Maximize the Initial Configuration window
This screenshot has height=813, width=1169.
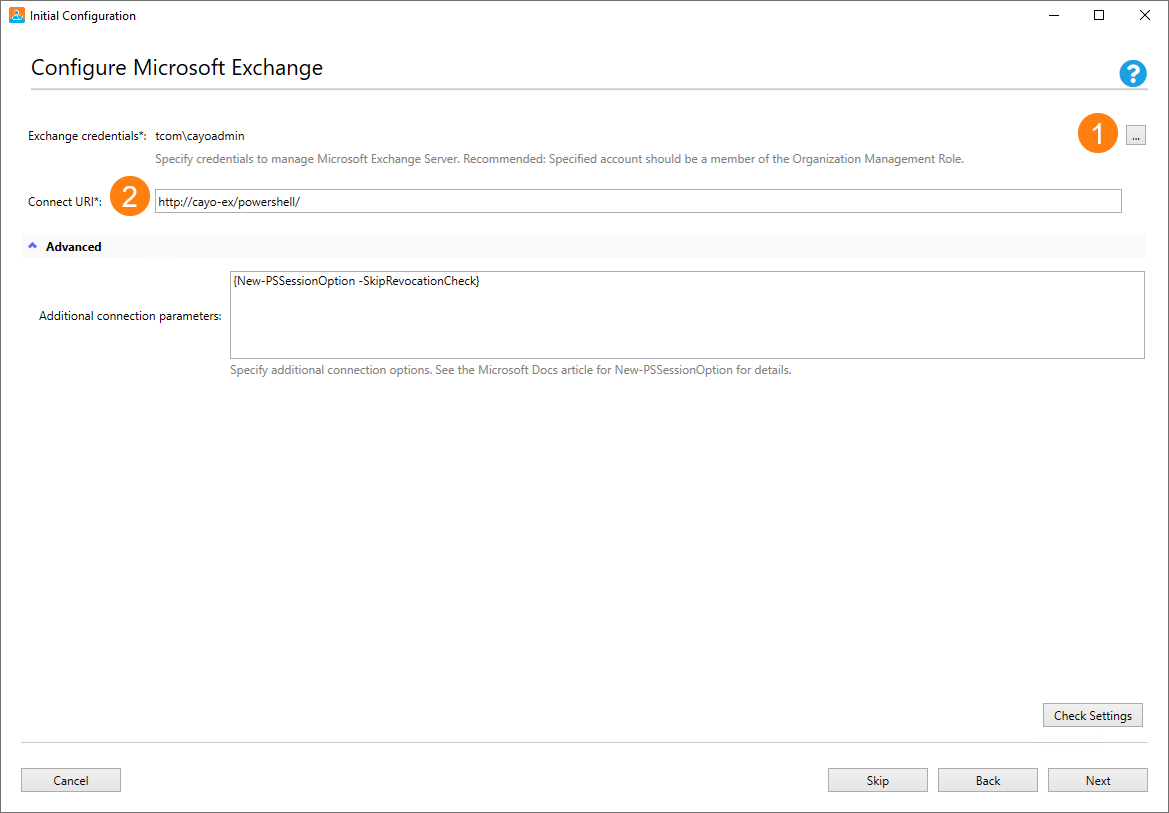tap(1099, 15)
